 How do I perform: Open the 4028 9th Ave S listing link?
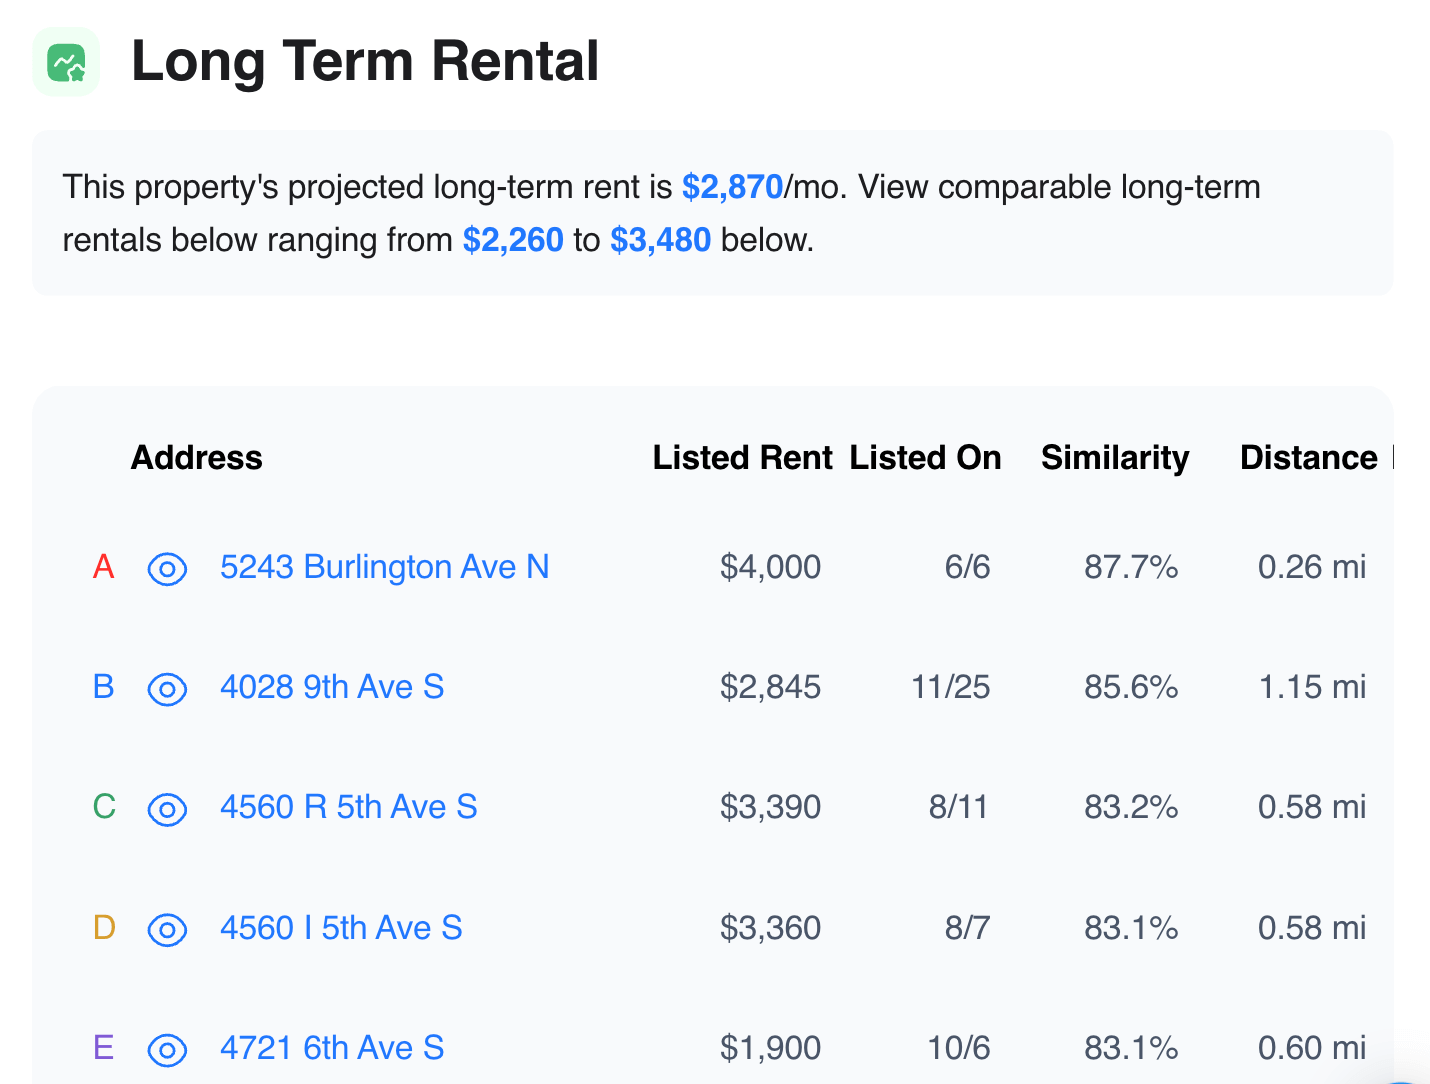pos(331,687)
